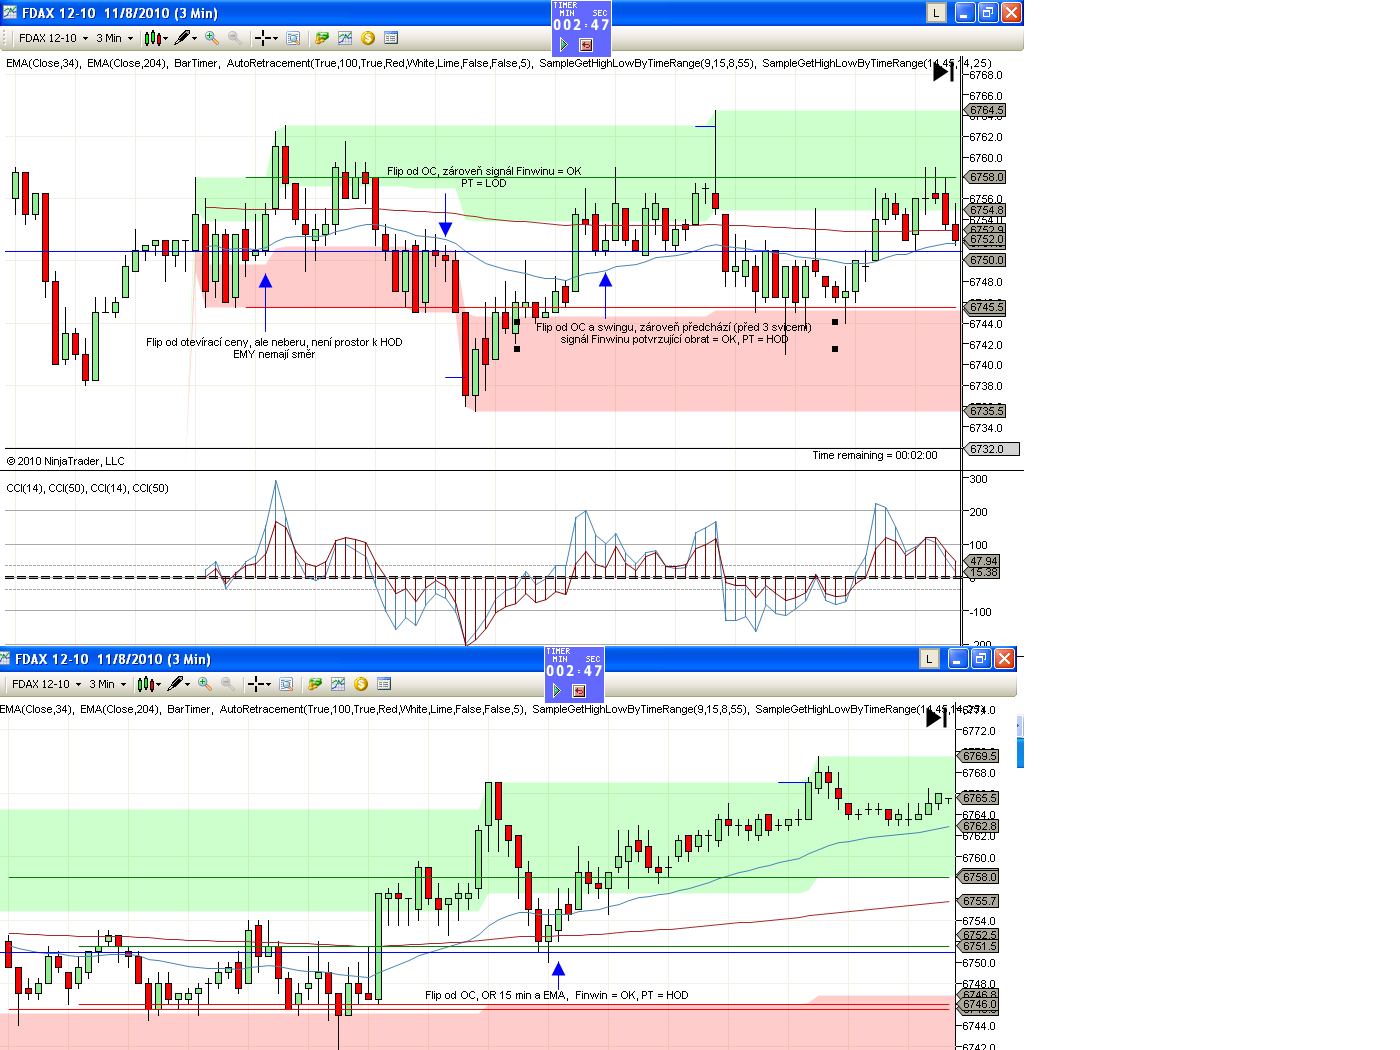Open drawing tools pencil in upper chart window

coord(184,38)
